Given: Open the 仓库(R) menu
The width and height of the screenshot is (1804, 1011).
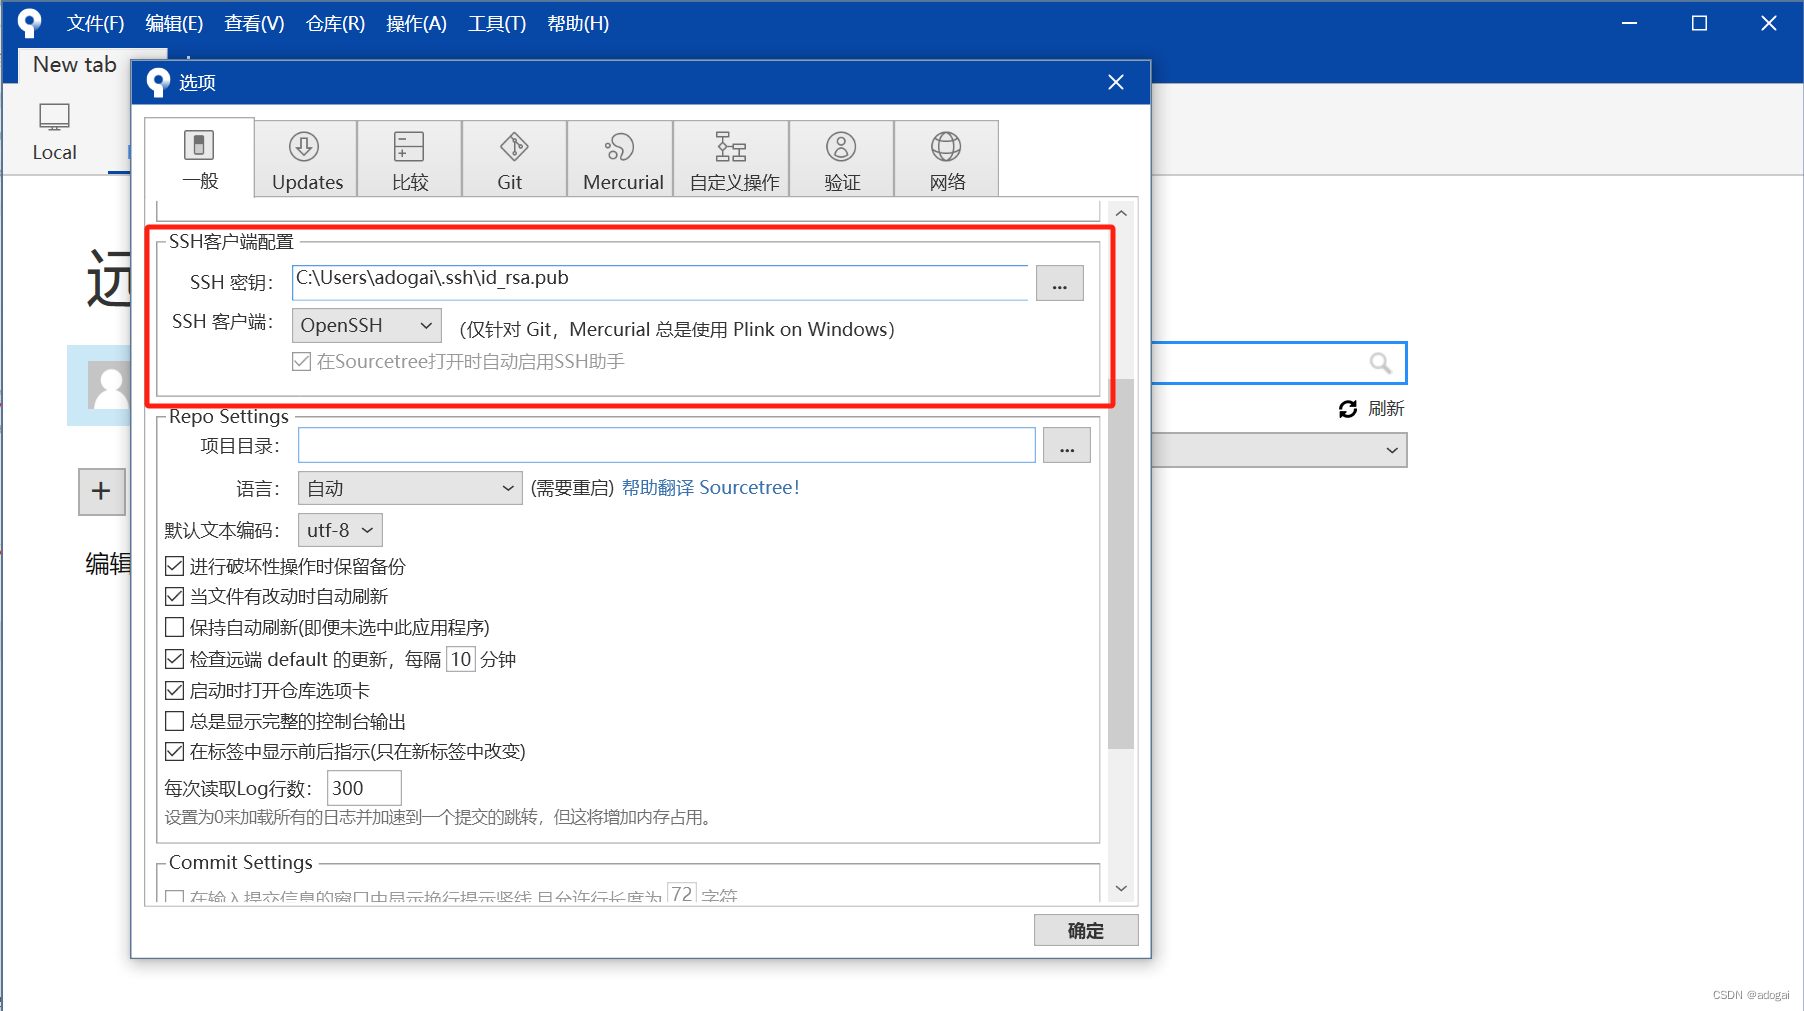Looking at the screenshot, I should pyautogui.click(x=335, y=23).
